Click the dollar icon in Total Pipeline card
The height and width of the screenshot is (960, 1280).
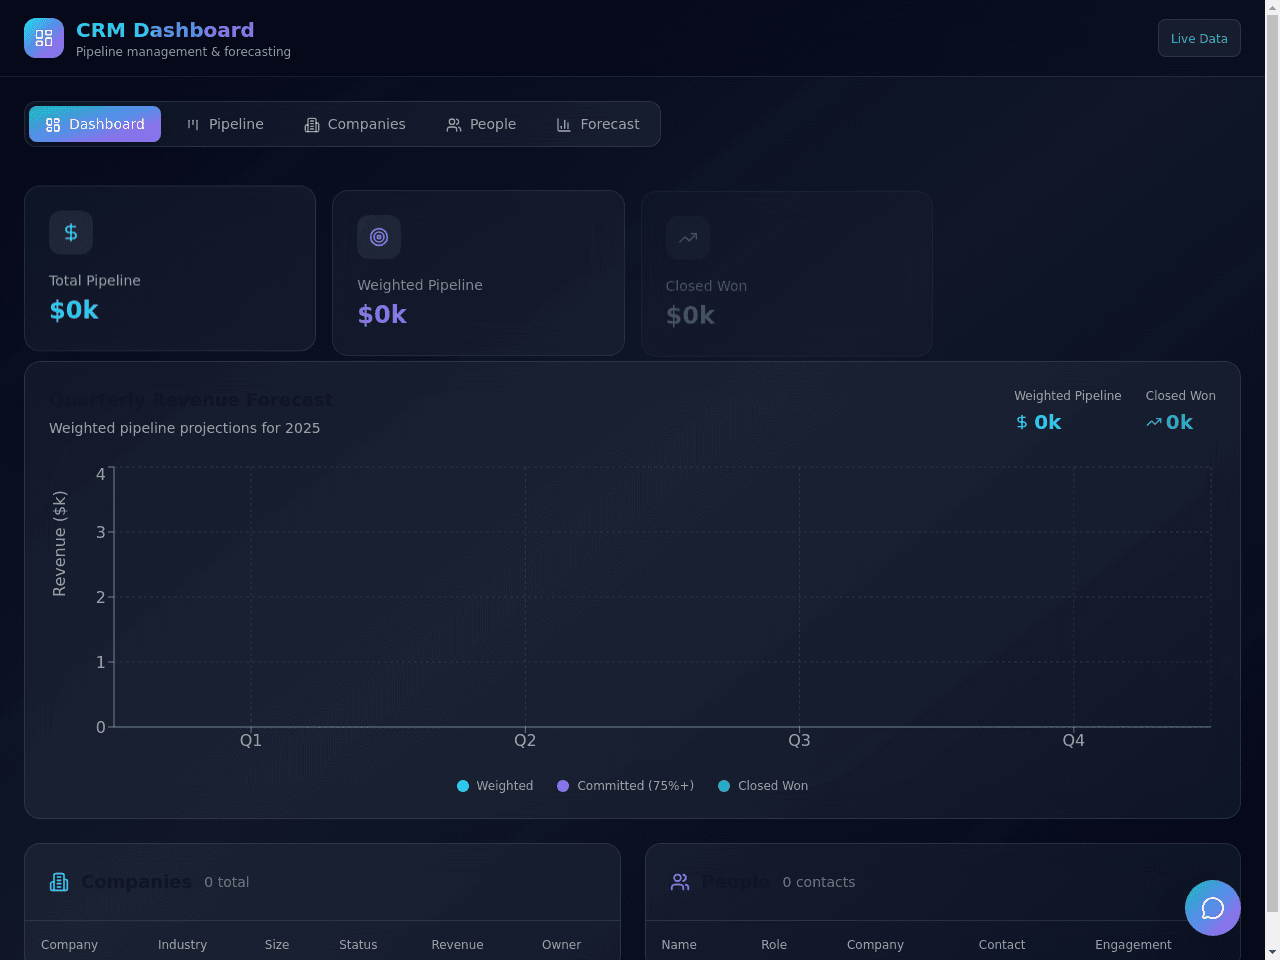point(71,232)
